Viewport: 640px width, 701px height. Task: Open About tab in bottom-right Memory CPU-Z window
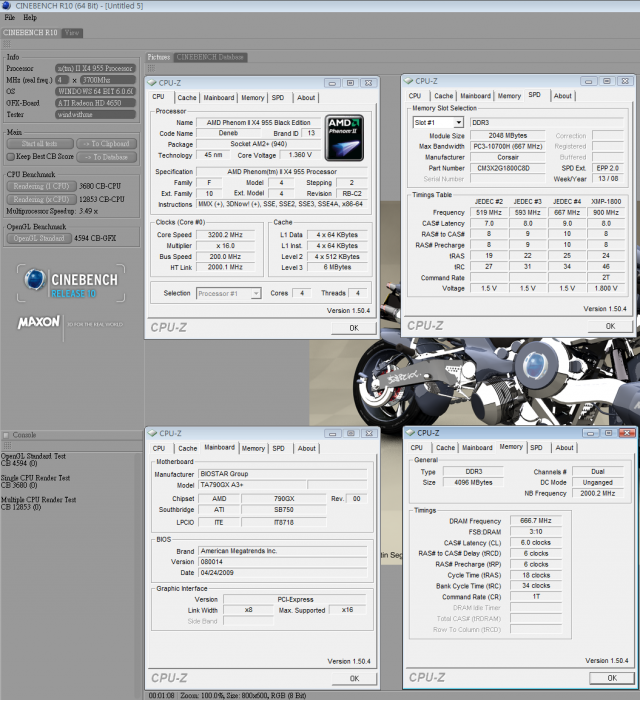pos(564,448)
